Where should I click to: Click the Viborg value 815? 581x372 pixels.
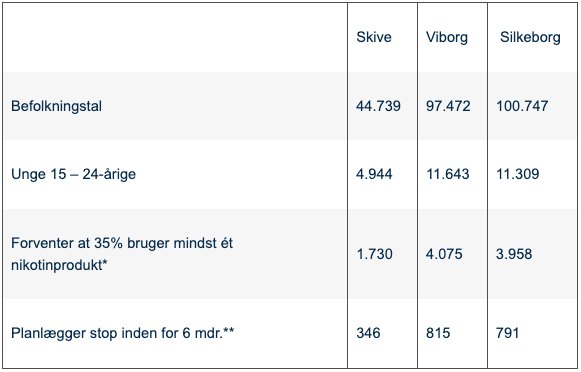tap(438, 333)
